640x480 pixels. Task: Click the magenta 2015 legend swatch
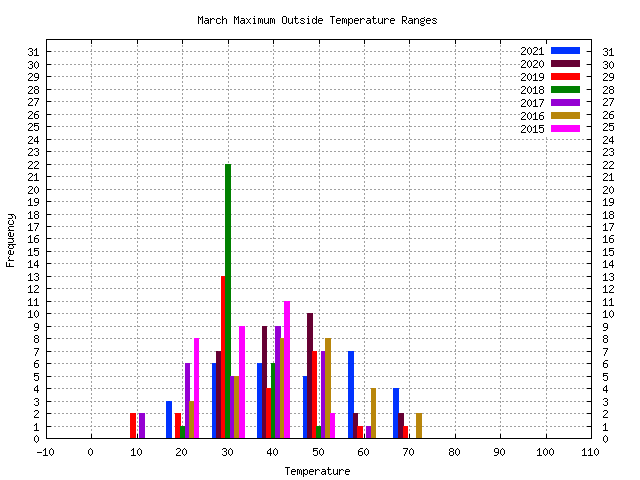pos(565,129)
